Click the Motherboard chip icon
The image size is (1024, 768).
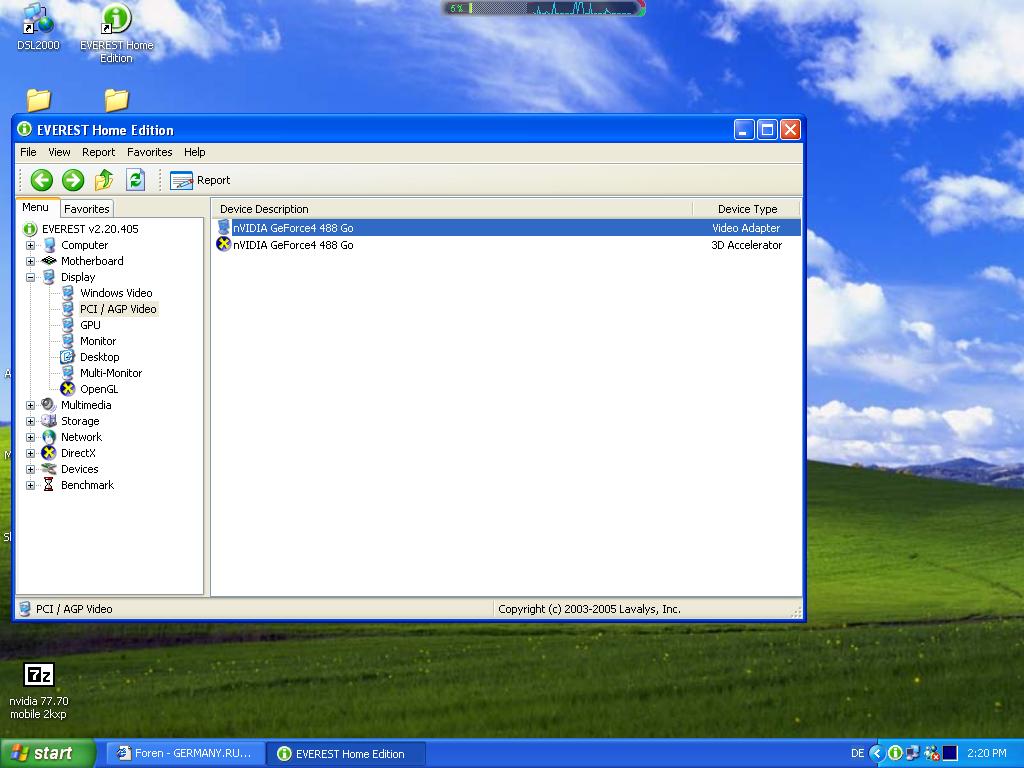[x=49, y=261]
